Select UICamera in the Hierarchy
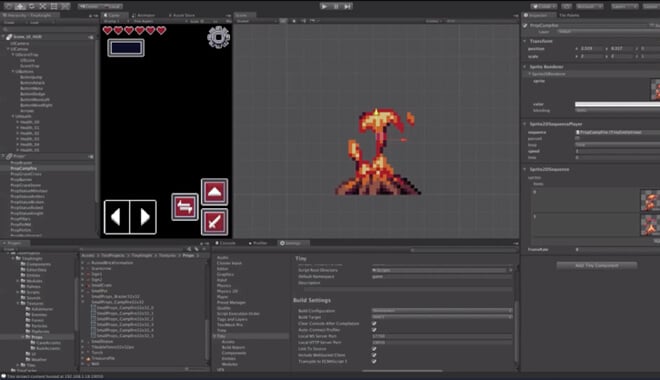The image size is (660, 380). click(x=20, y=43)
